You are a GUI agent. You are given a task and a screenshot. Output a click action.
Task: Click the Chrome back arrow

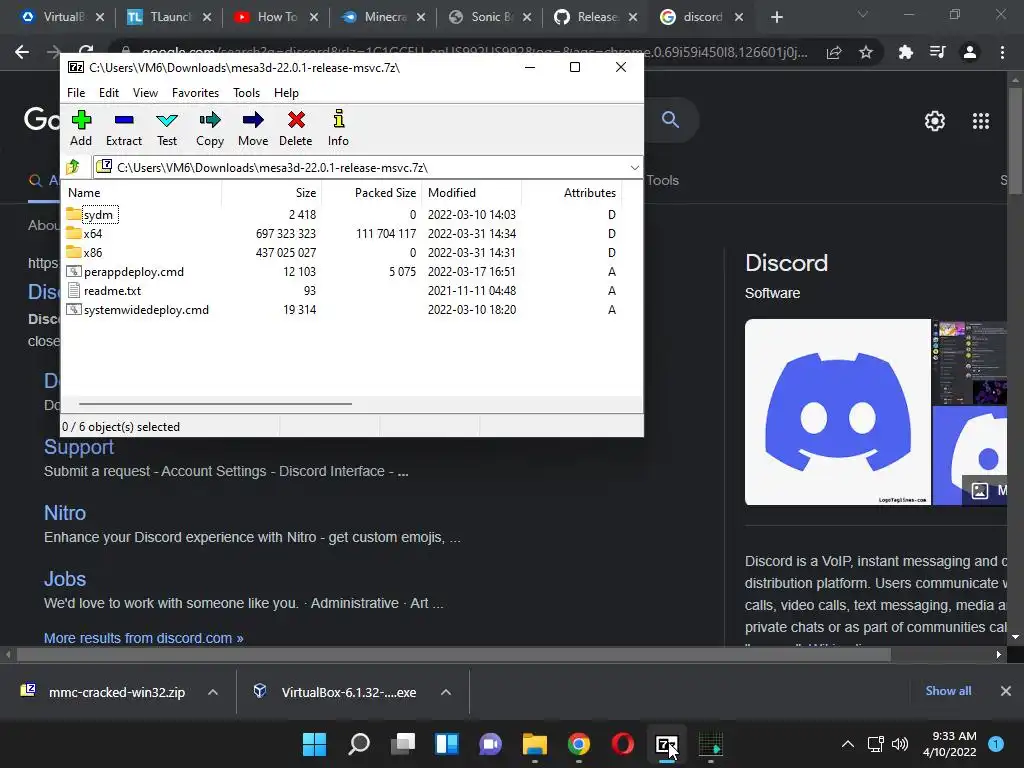click(22, 52)
